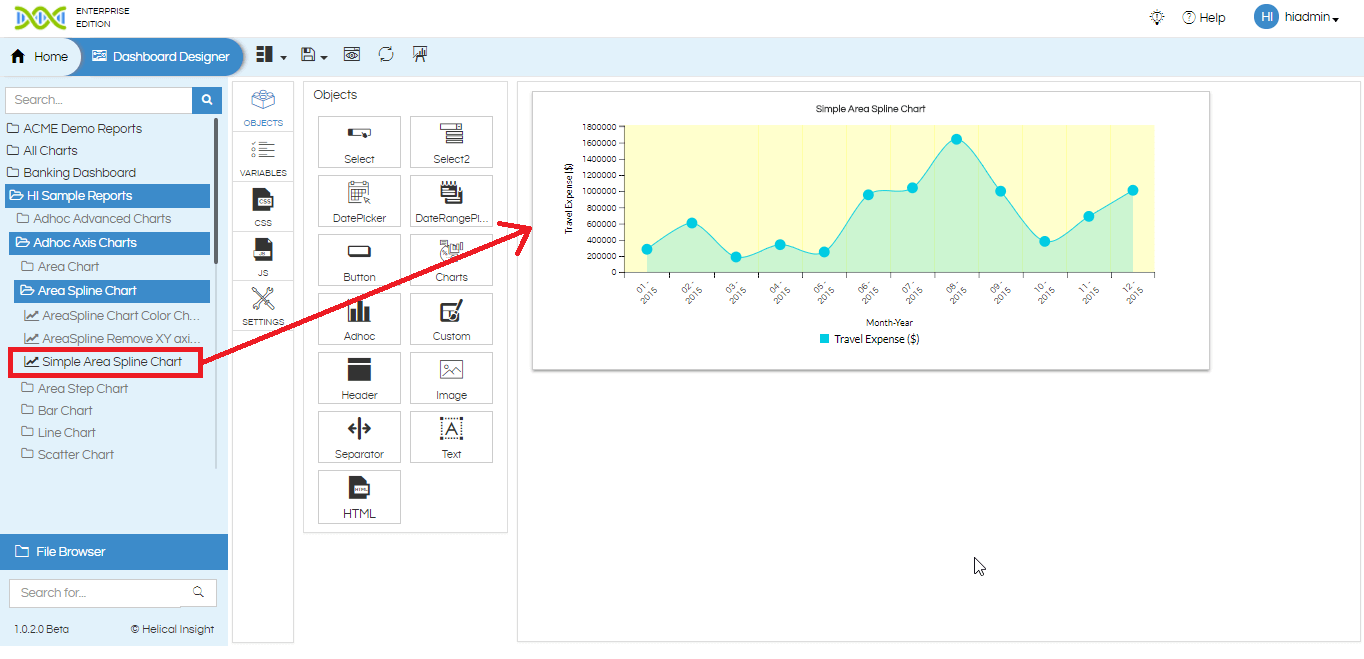
Task: Focus the report Search field
Action: [x=99, y=100]
